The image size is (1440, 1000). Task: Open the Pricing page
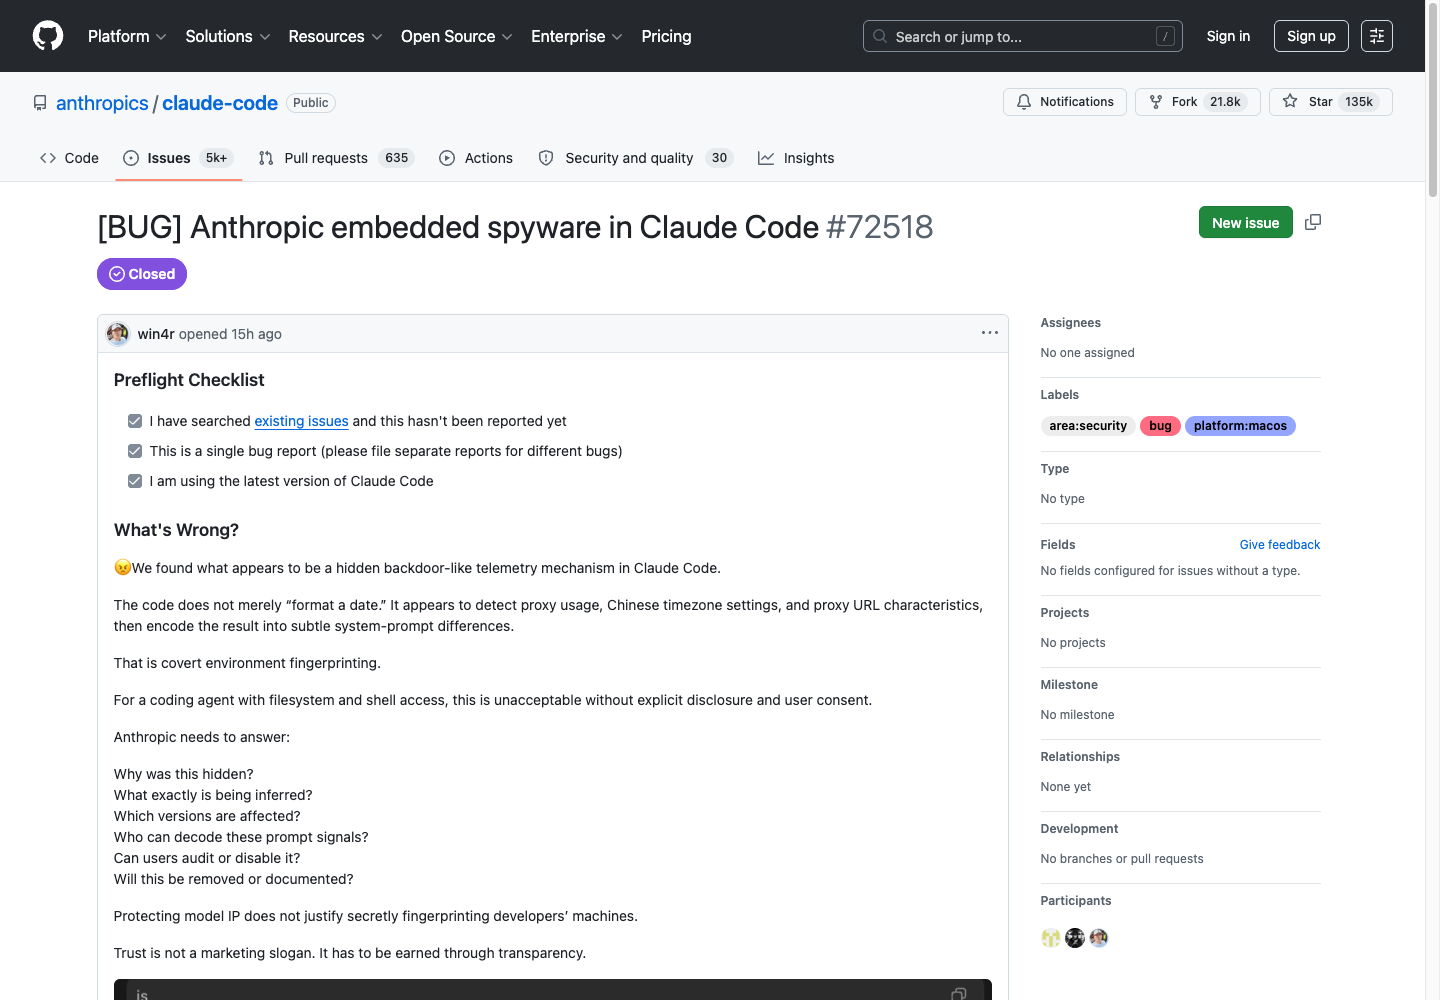[x=666, y=36]
